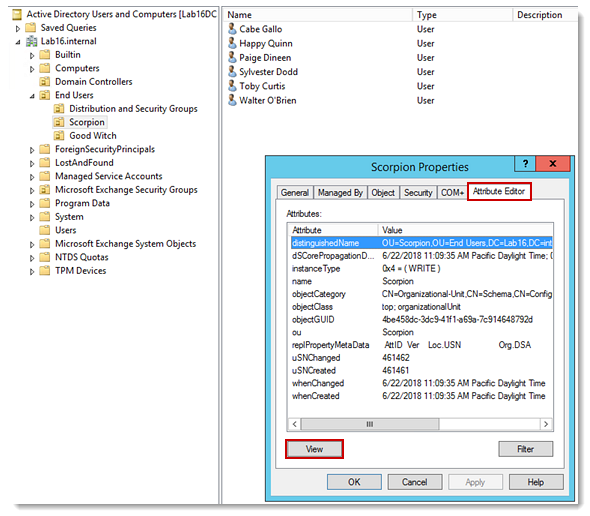Select the whenCreated attribute row
590x516 pixels.
421,396
